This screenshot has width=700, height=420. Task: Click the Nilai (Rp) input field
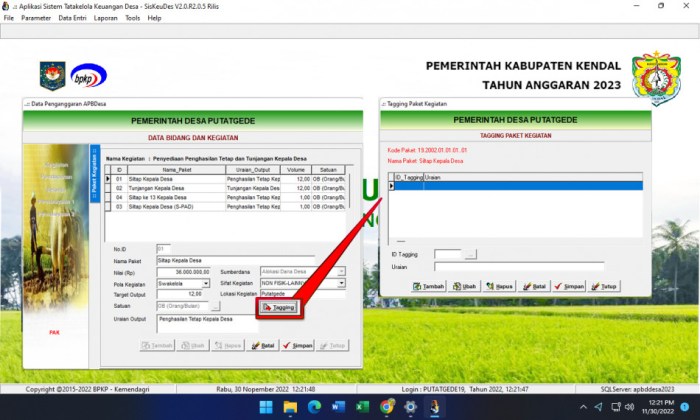point(183,272)
